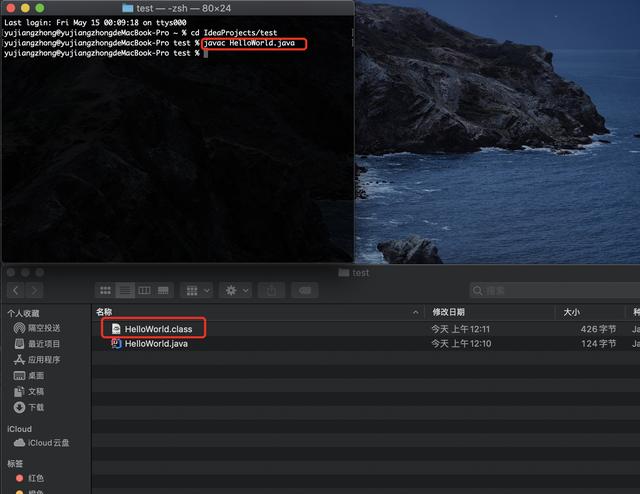Click the Terminal cursor prompt line

click(x=106, y=53)
